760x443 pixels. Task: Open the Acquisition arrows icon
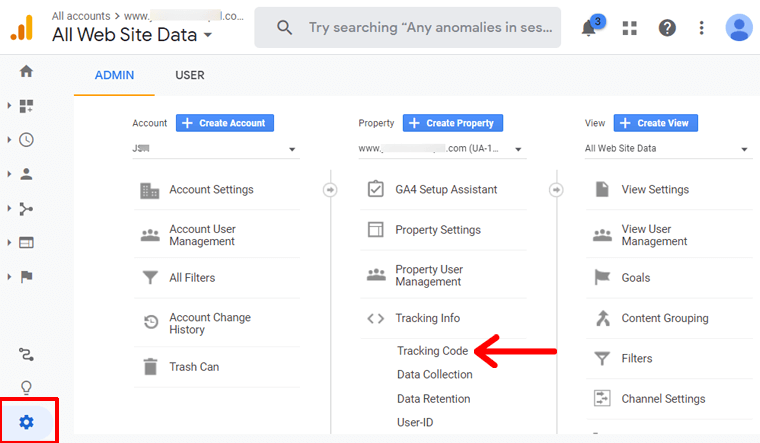tap(26, 209)
